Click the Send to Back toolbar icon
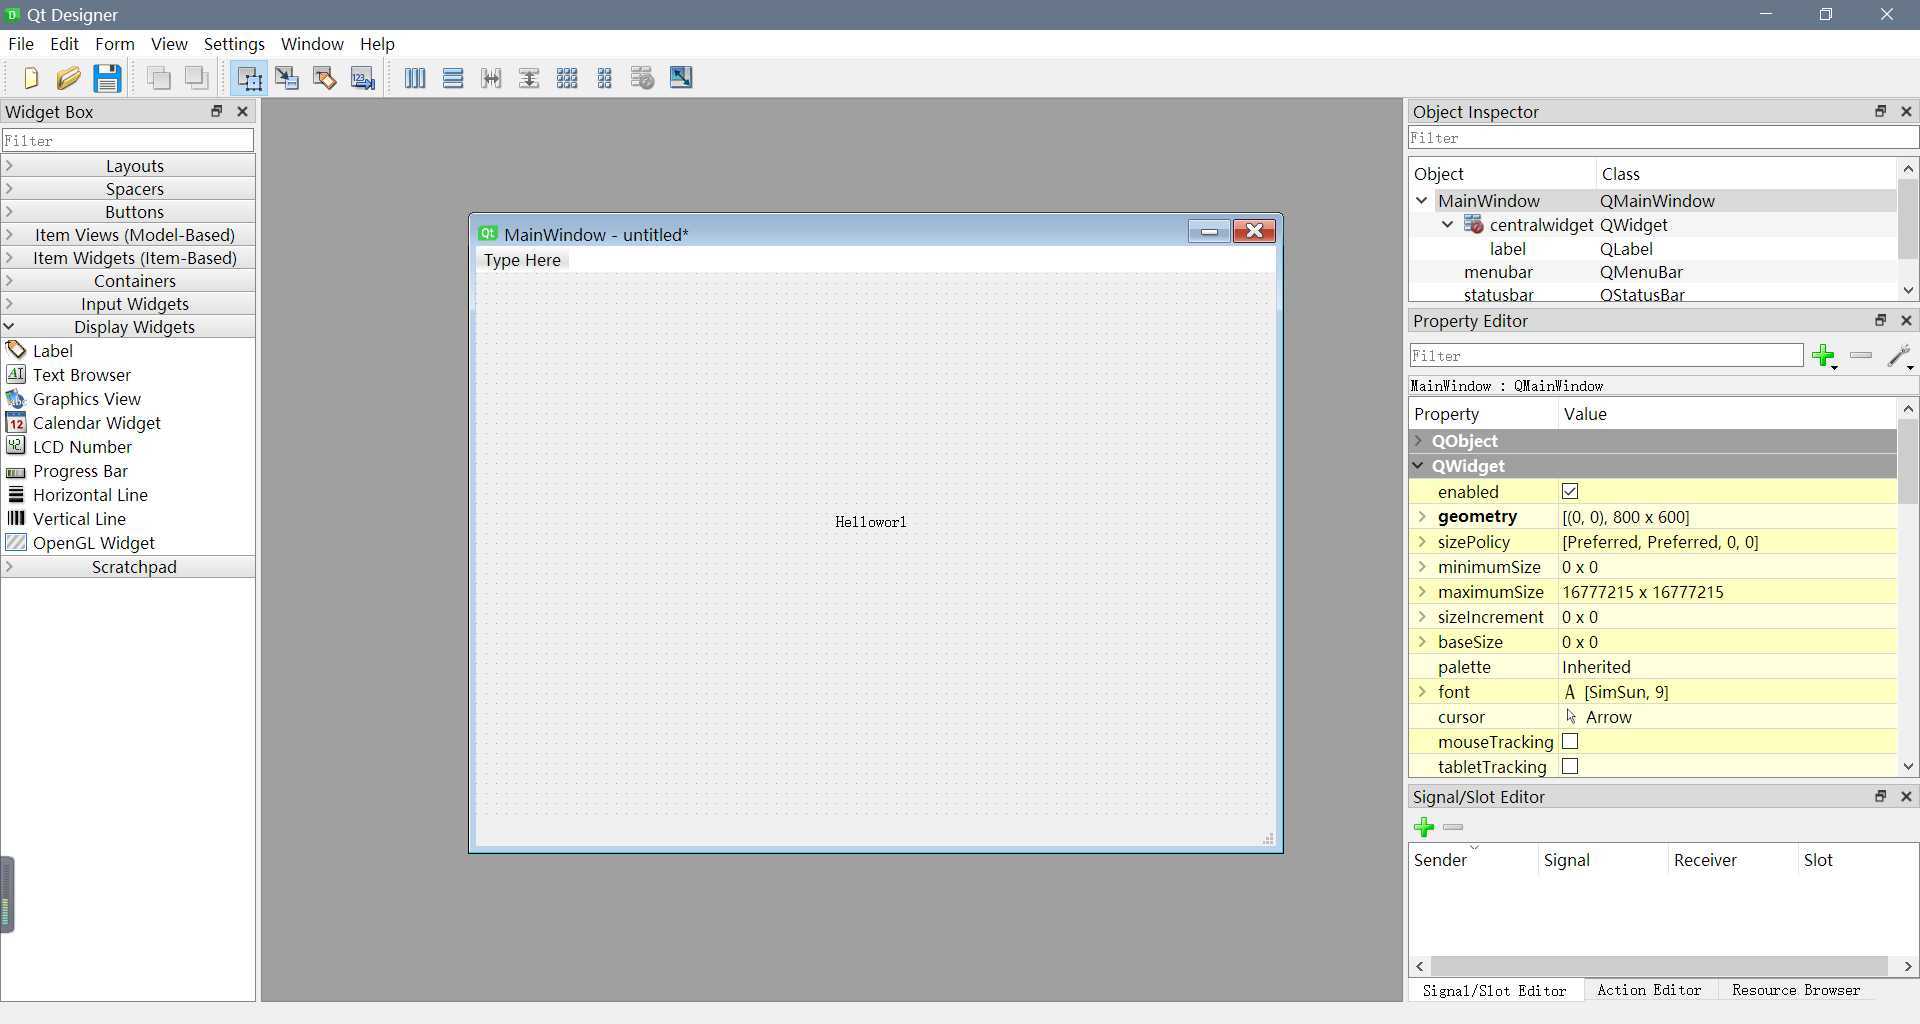This screenshot has width=1920, height=1024. point(159,78)
